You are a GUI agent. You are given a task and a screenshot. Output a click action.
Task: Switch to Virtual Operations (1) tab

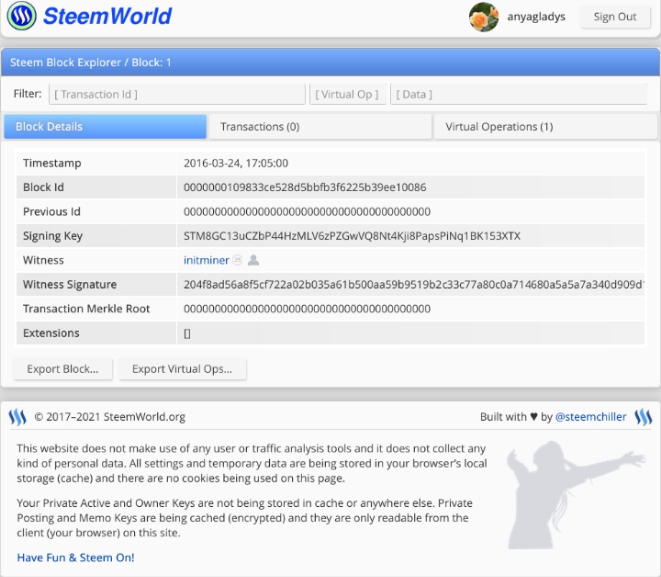tap(545, 126)
